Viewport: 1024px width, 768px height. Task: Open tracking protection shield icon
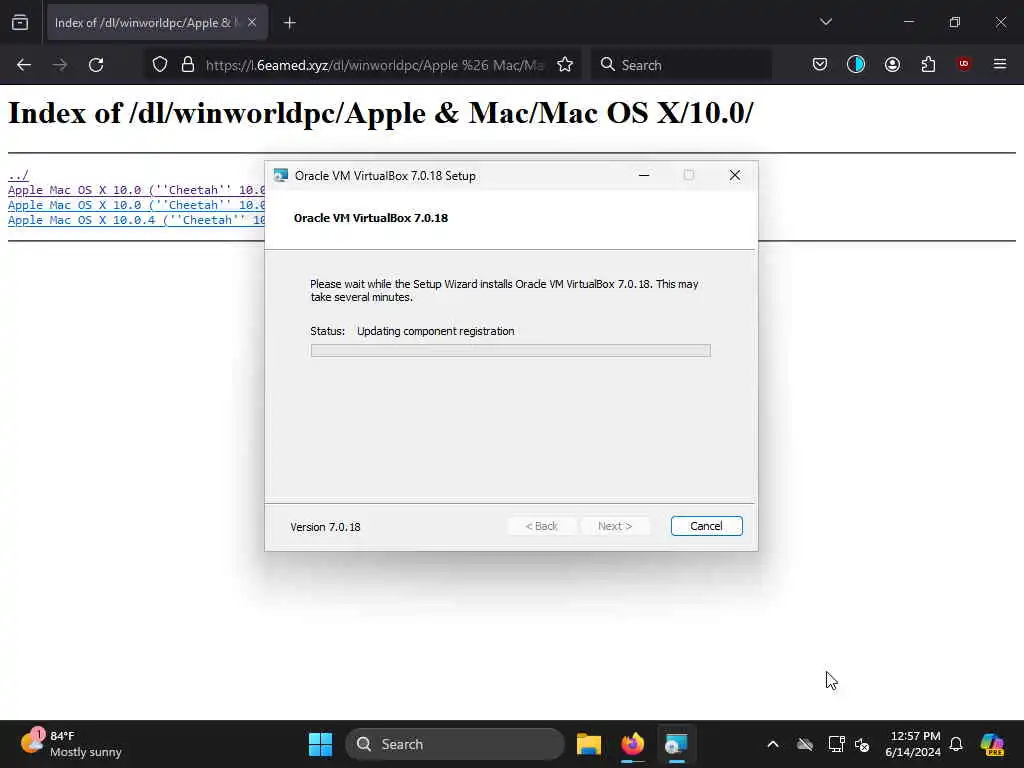click(160, 65)
